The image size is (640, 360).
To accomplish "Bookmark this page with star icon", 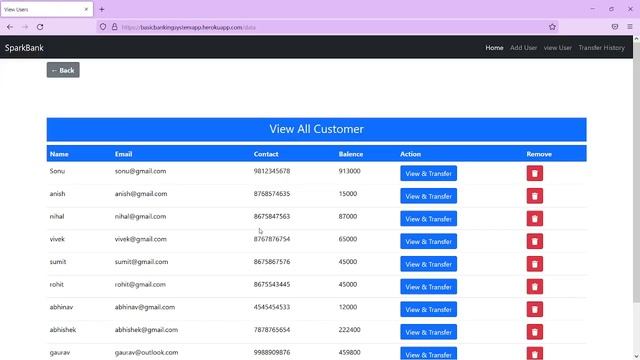I will 552,27.
